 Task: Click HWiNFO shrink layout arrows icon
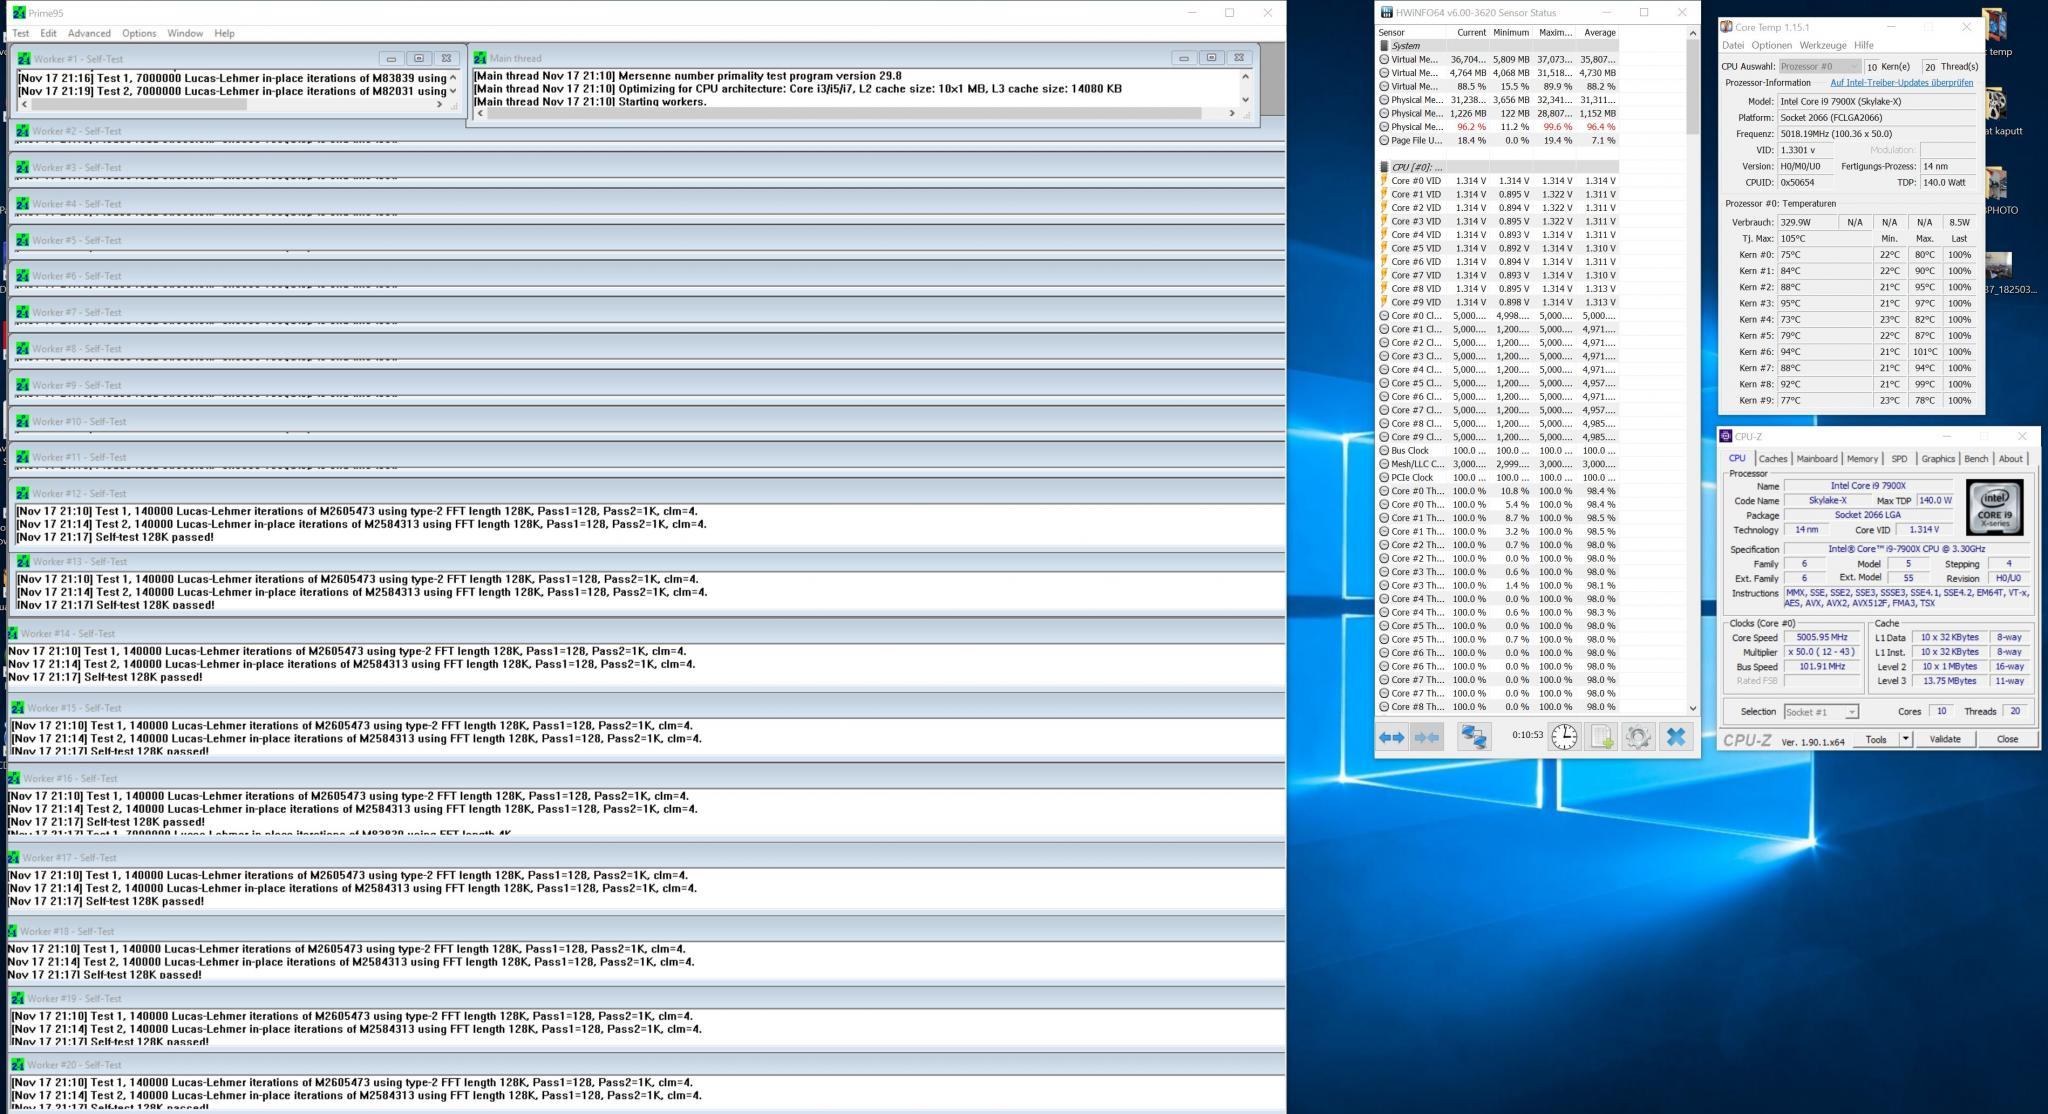[1427, 737]
